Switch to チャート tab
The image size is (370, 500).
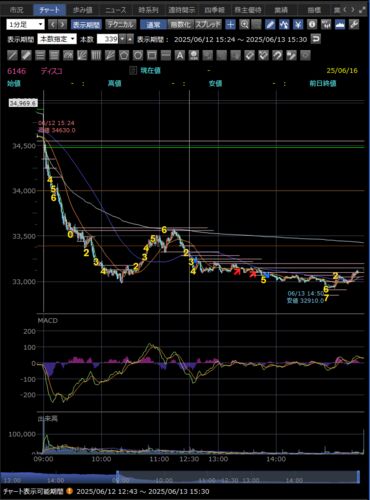tap(49, 10)
